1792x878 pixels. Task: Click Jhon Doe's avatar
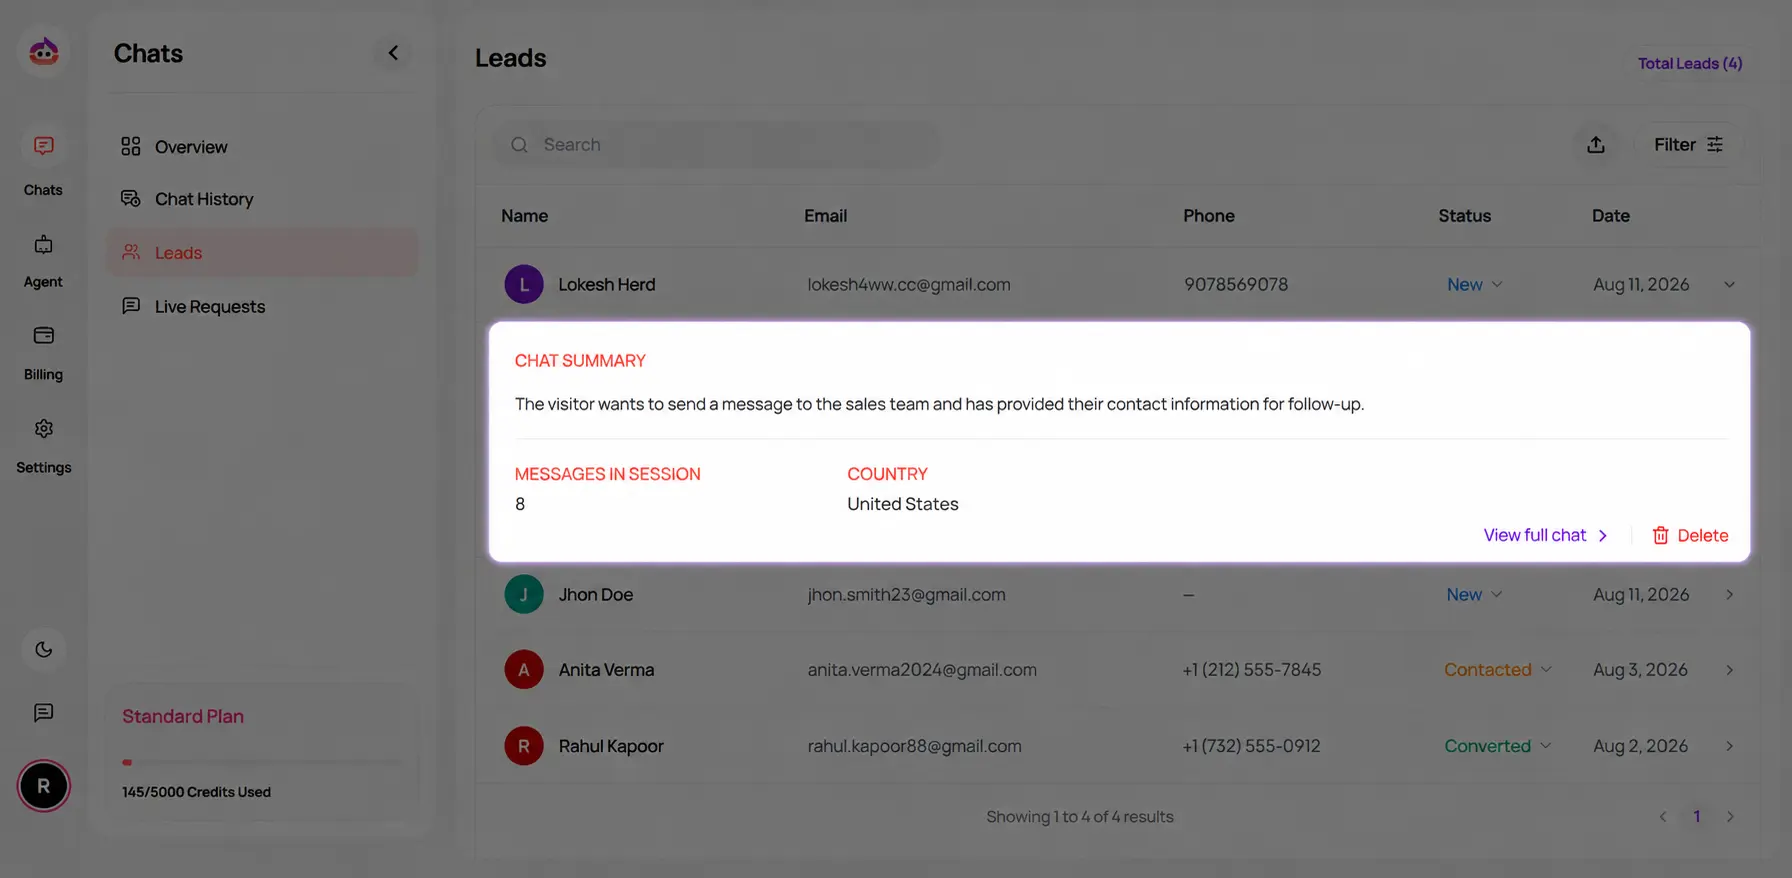524,595
